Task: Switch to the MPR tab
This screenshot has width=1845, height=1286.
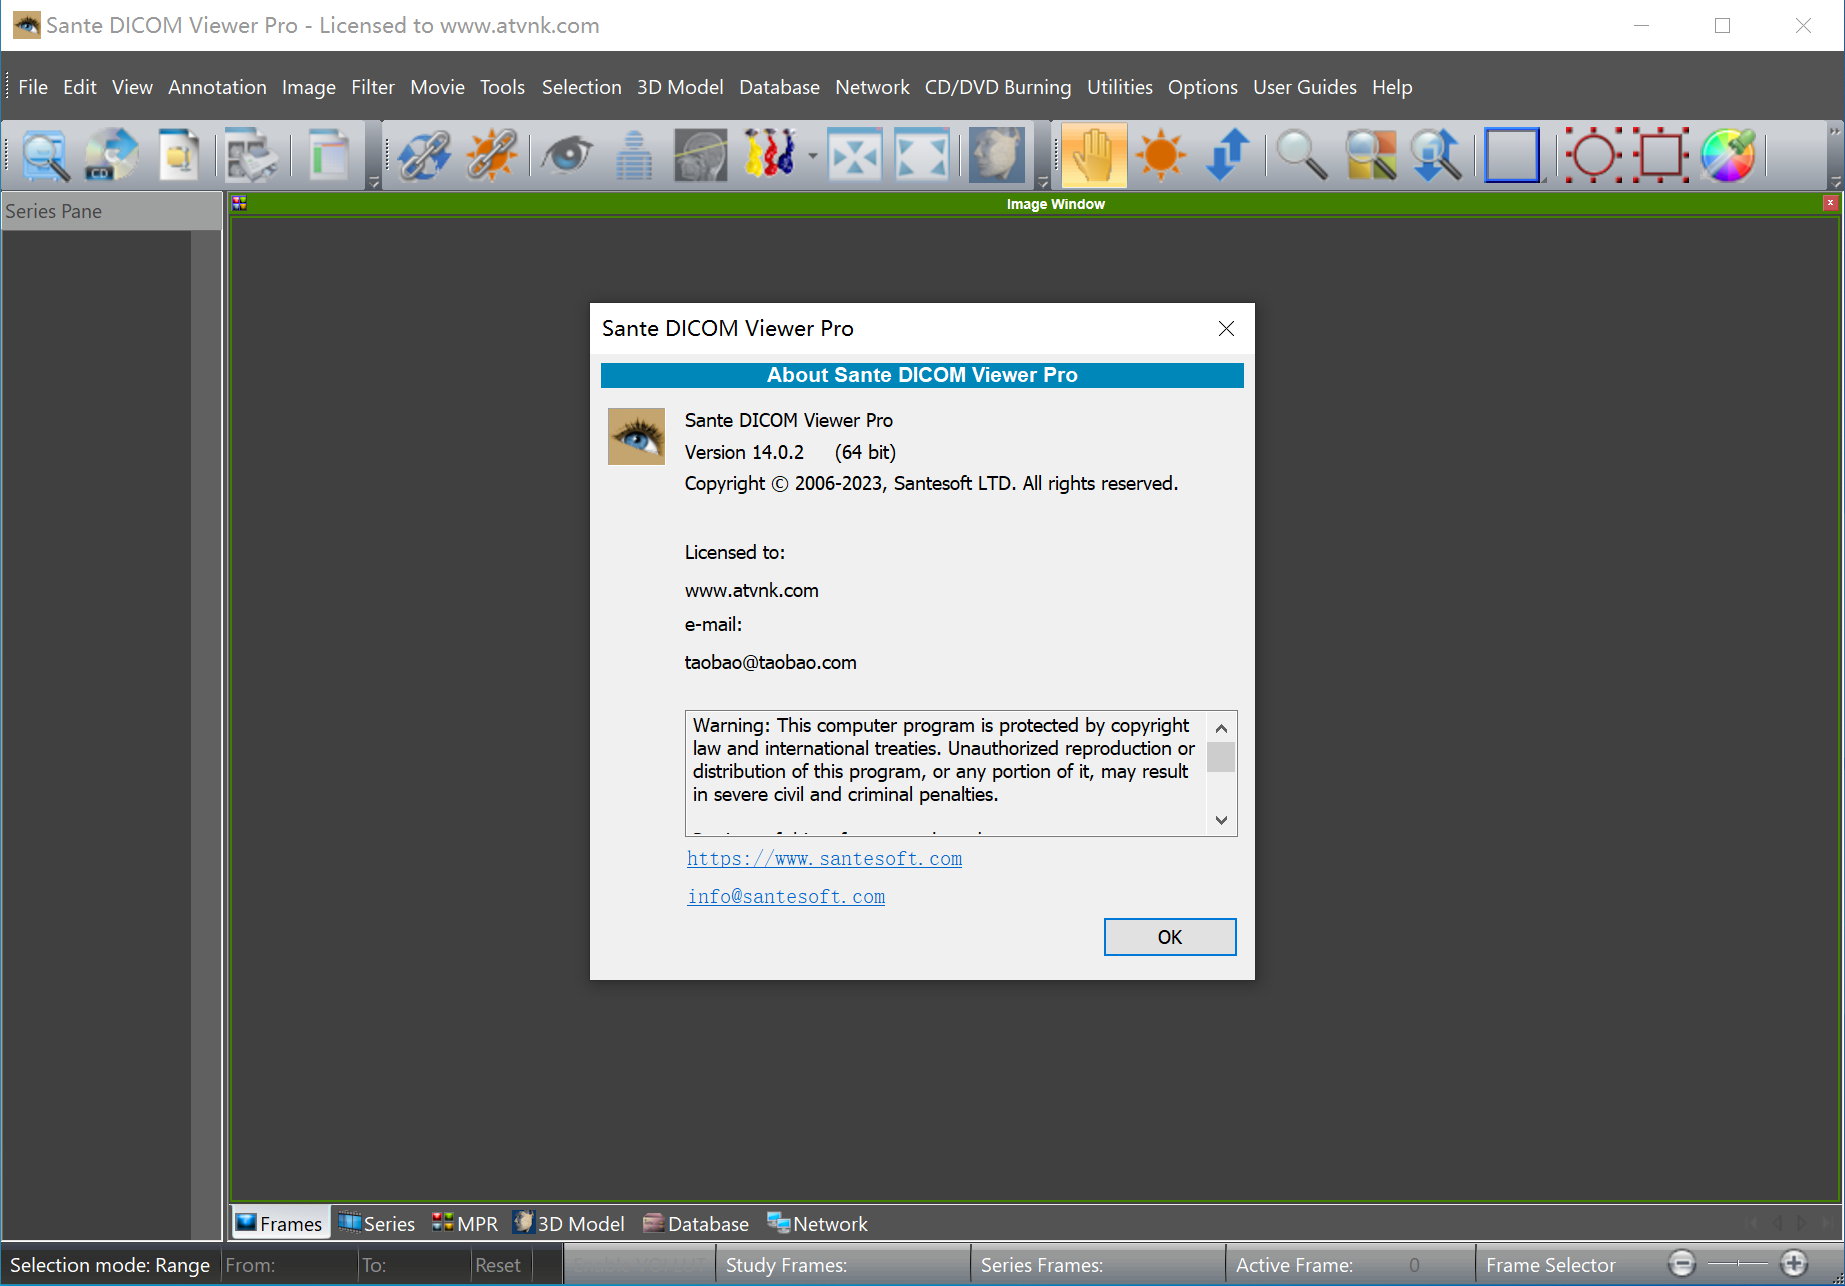Action: coord(465,1223)
